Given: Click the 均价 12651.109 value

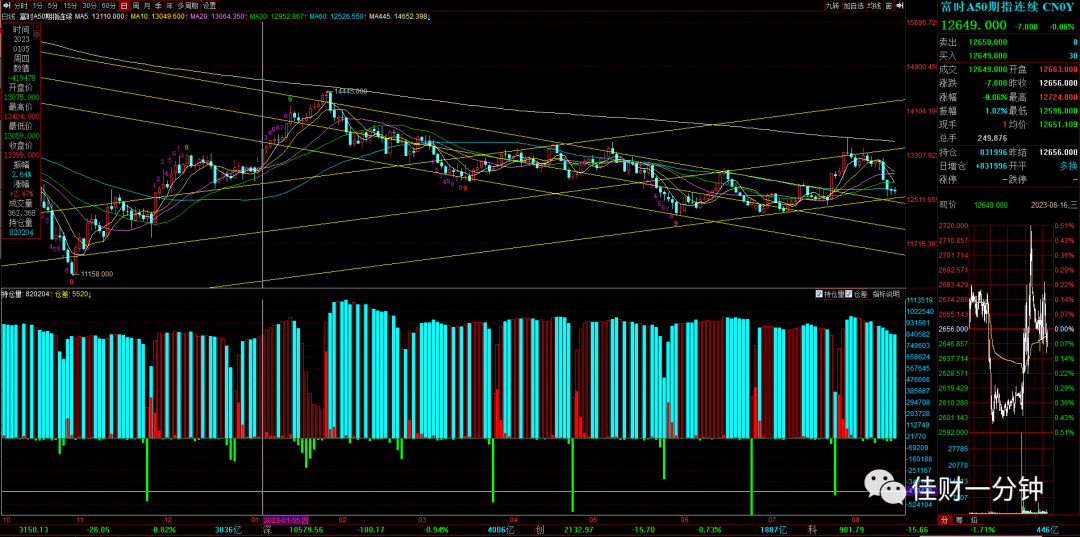Looking at the screenshot, I should pos(1056,125).
